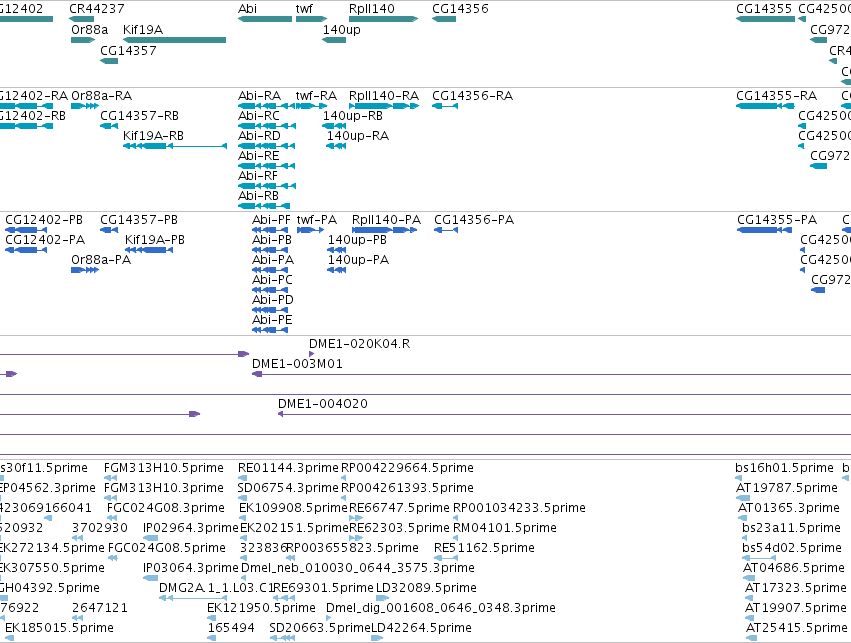
Task: Select the twf gene feature
Action: 312,19
